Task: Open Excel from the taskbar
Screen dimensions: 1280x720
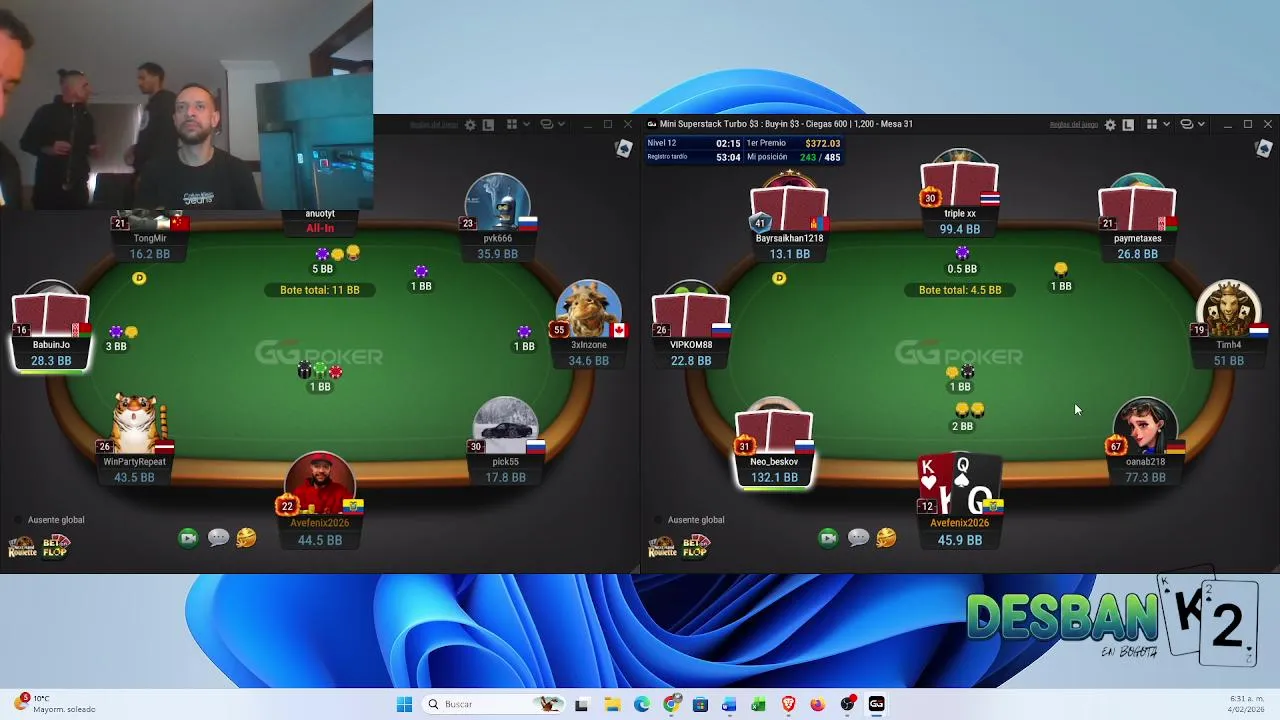Action: click(x=759, y=704)
